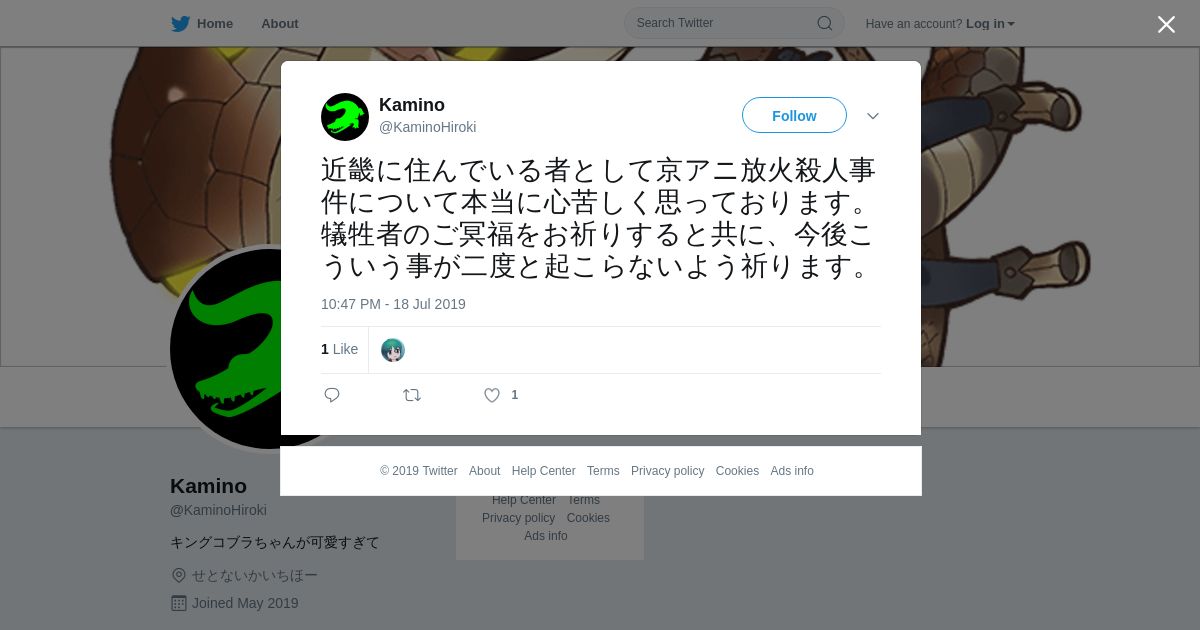Like the tweet with heart icon

(x=492, y=395)
